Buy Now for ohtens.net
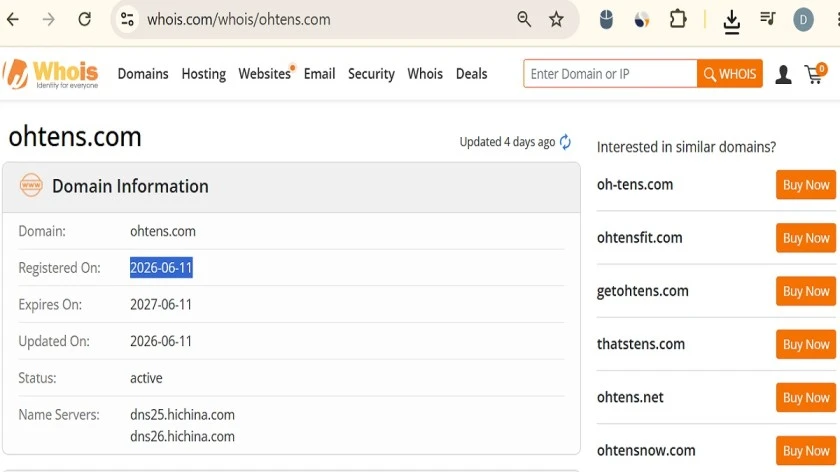Image resolution: width=840 pixels, height=472 pixels. tap(806, 398)
